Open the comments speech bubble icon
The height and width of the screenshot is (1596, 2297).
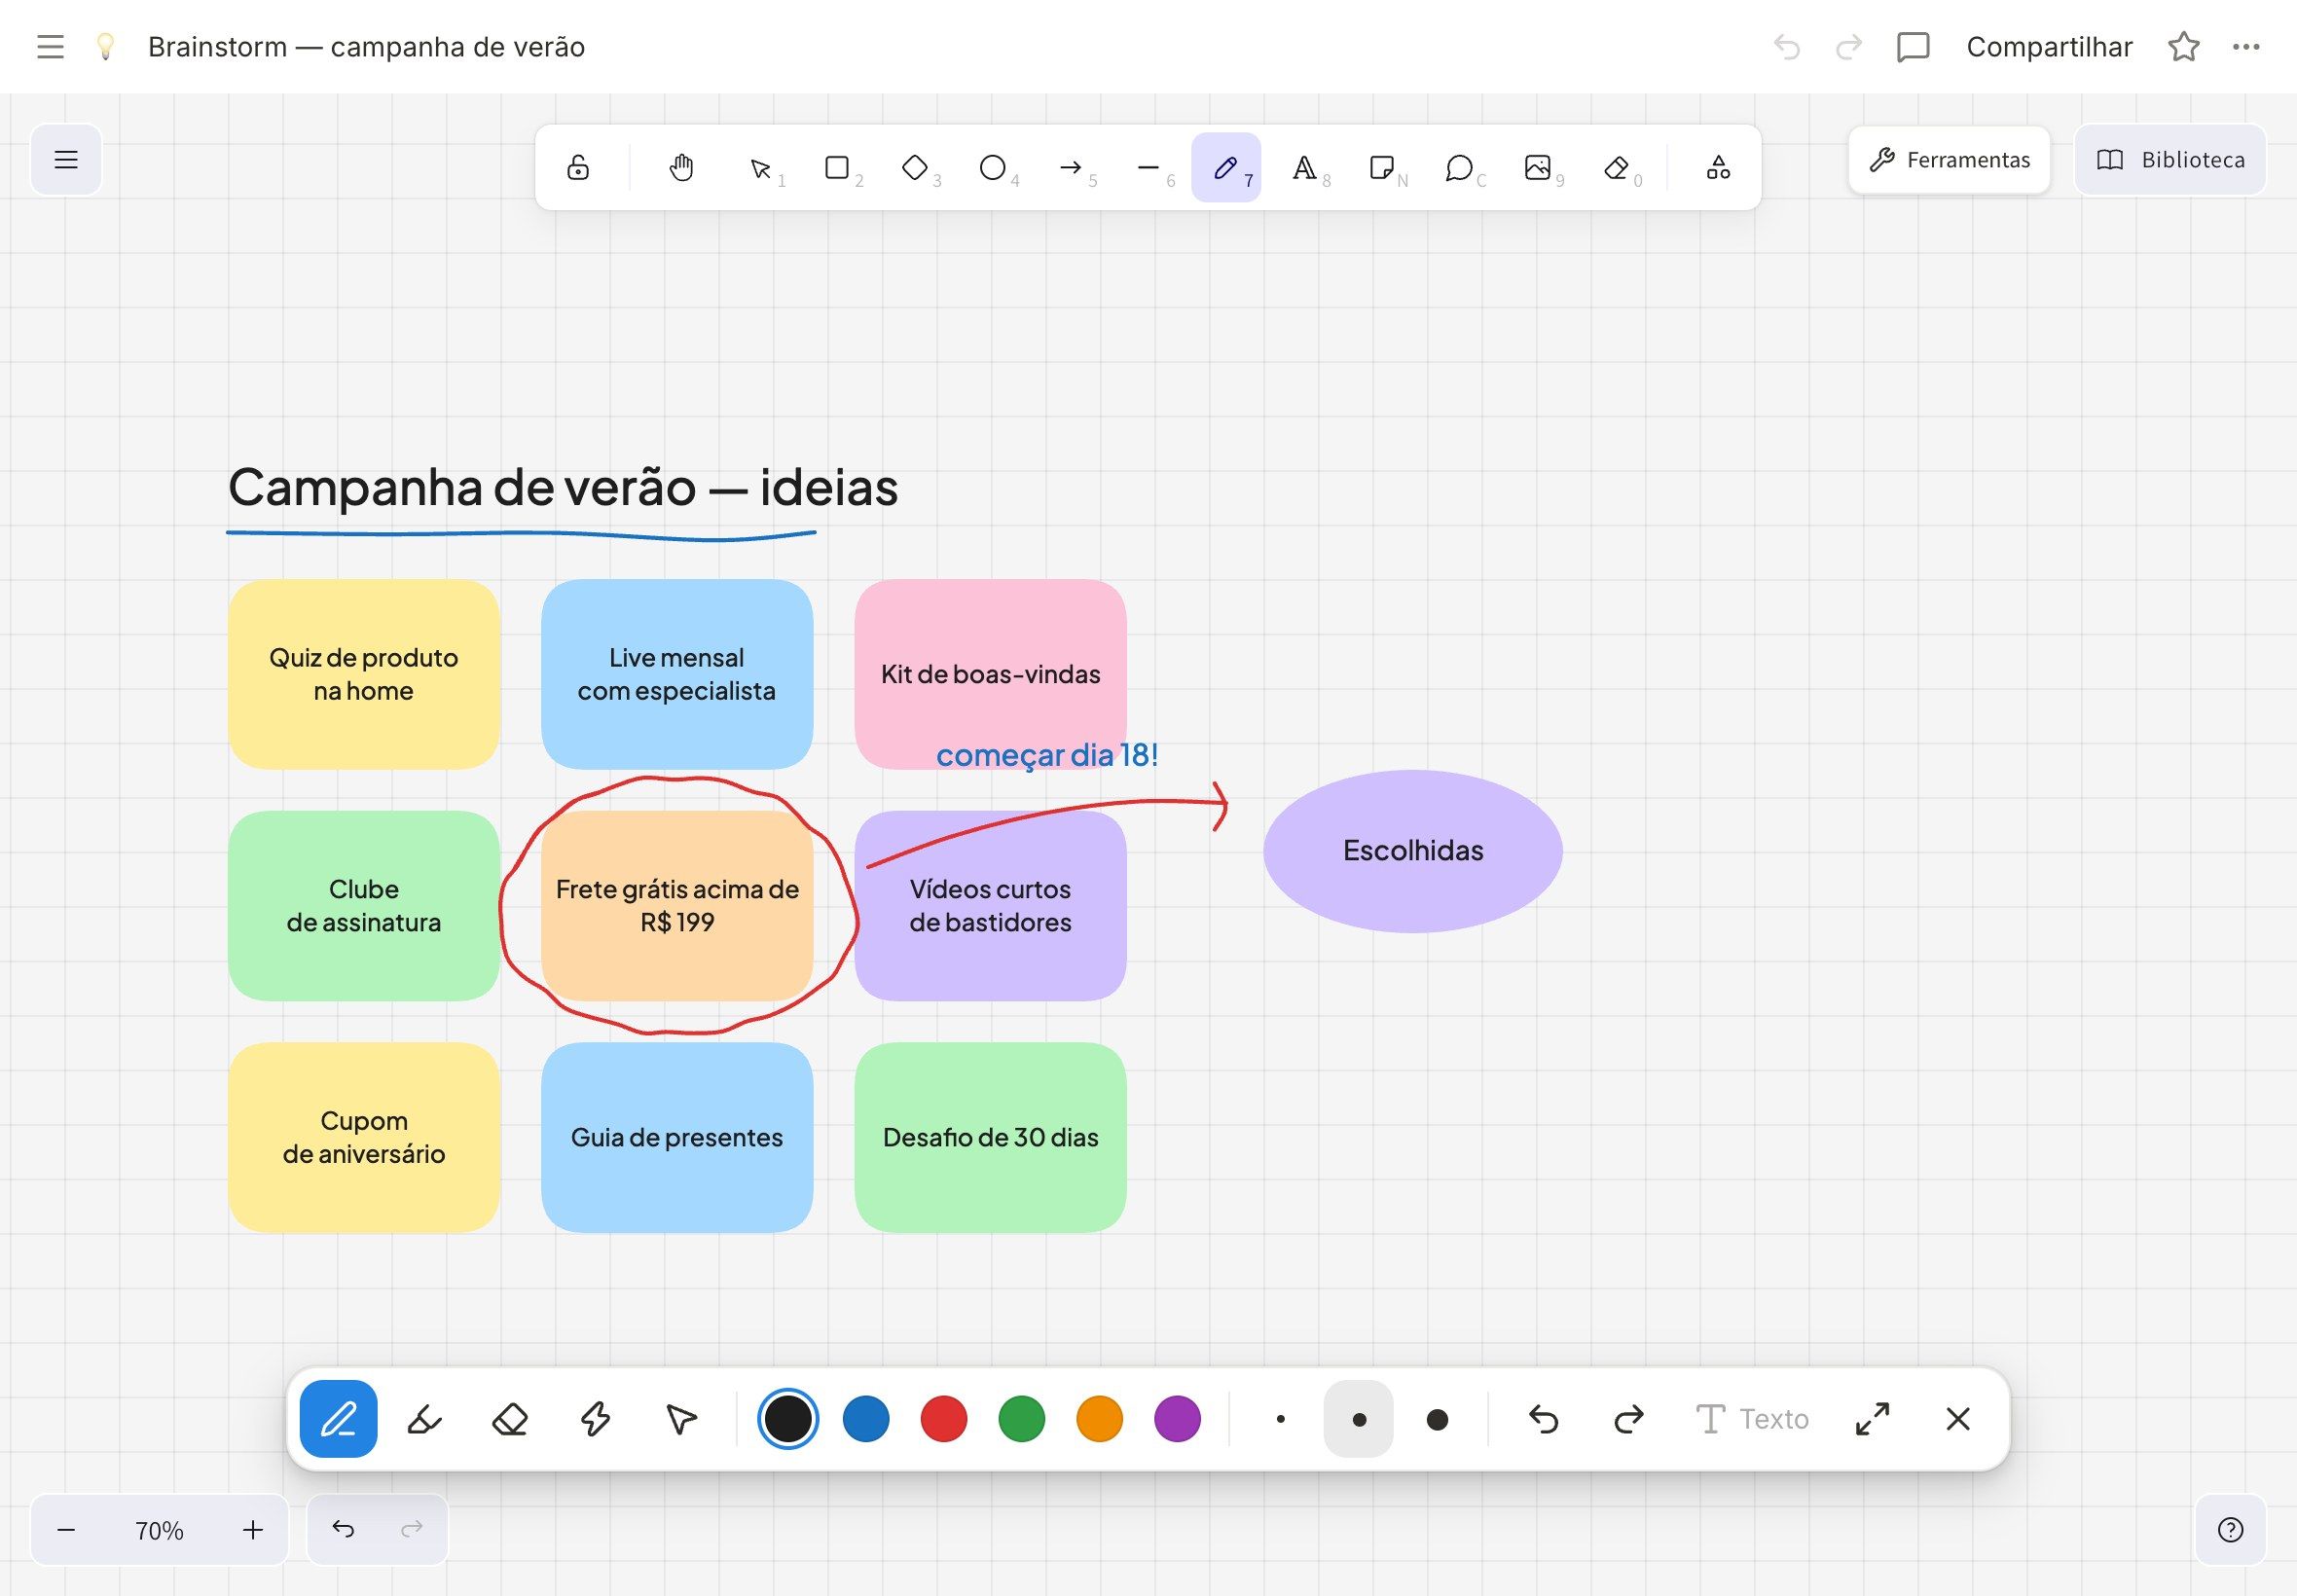(x=1912, y=47)
